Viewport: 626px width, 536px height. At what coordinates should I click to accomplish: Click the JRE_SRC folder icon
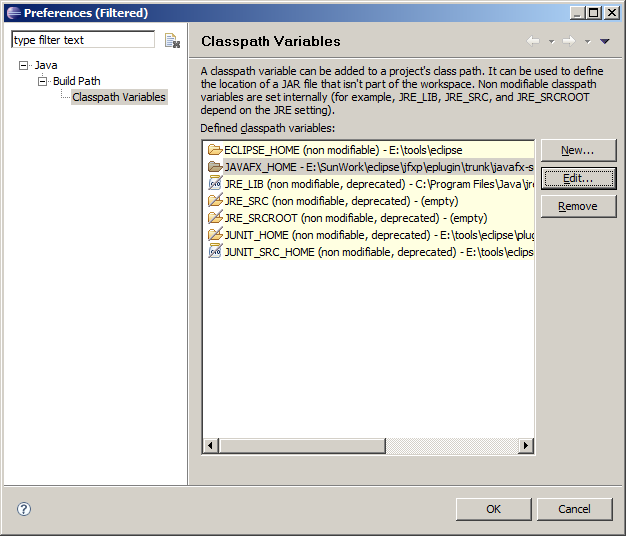[214, 201]
